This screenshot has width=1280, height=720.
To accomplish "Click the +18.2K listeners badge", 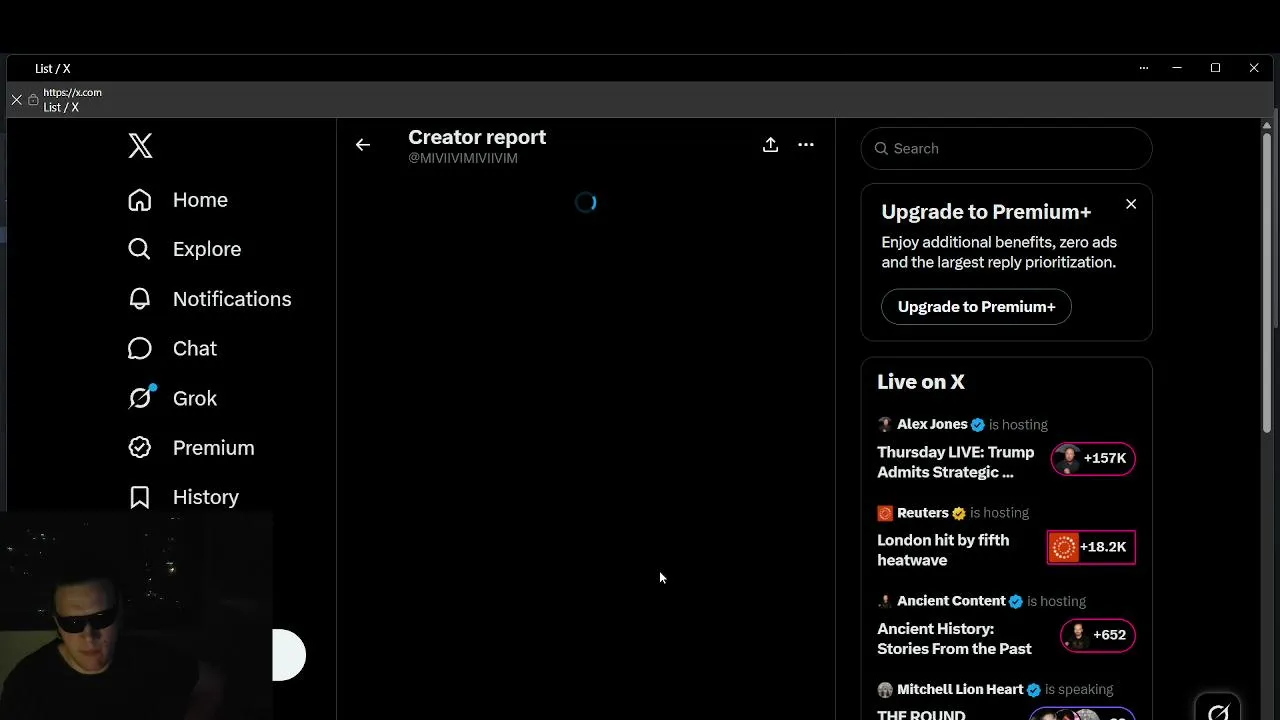I will (x=1091, y=547).
